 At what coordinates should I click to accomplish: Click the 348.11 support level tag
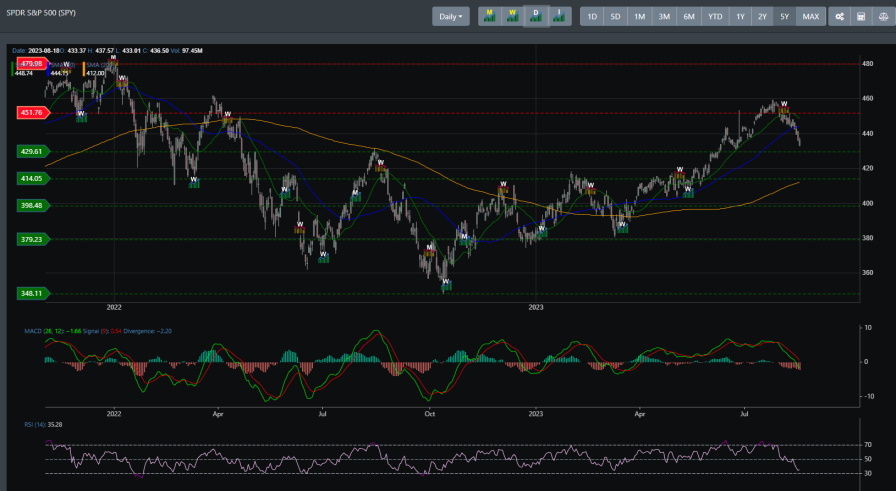[31, 293]
